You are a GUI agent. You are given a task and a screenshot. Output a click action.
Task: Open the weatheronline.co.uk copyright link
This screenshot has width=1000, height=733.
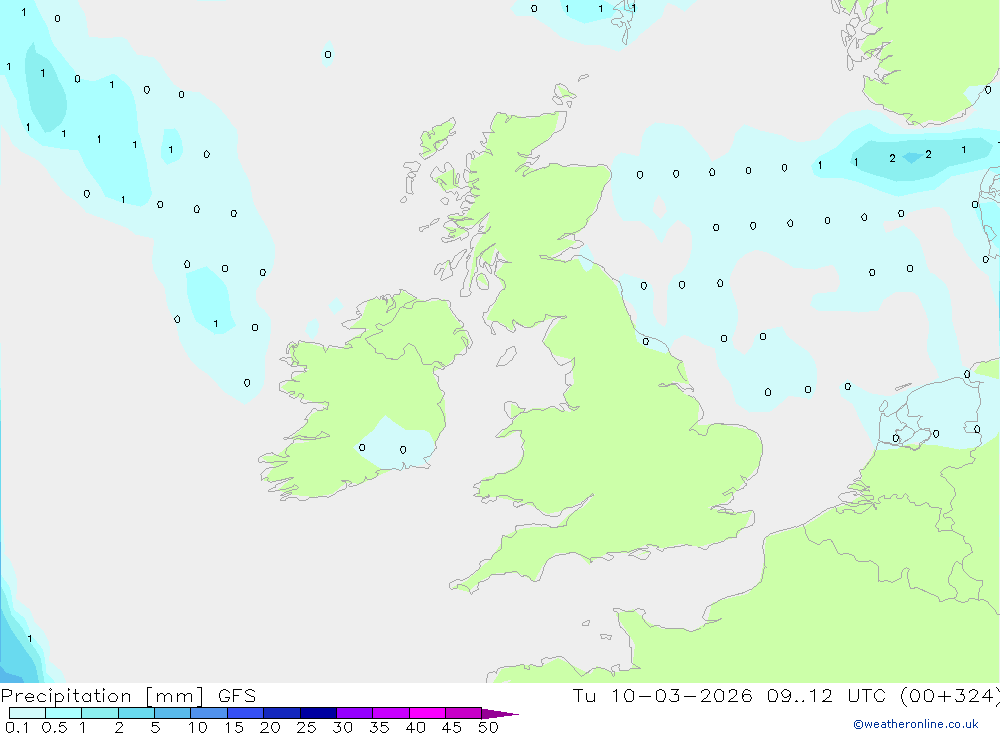(916, 724)
